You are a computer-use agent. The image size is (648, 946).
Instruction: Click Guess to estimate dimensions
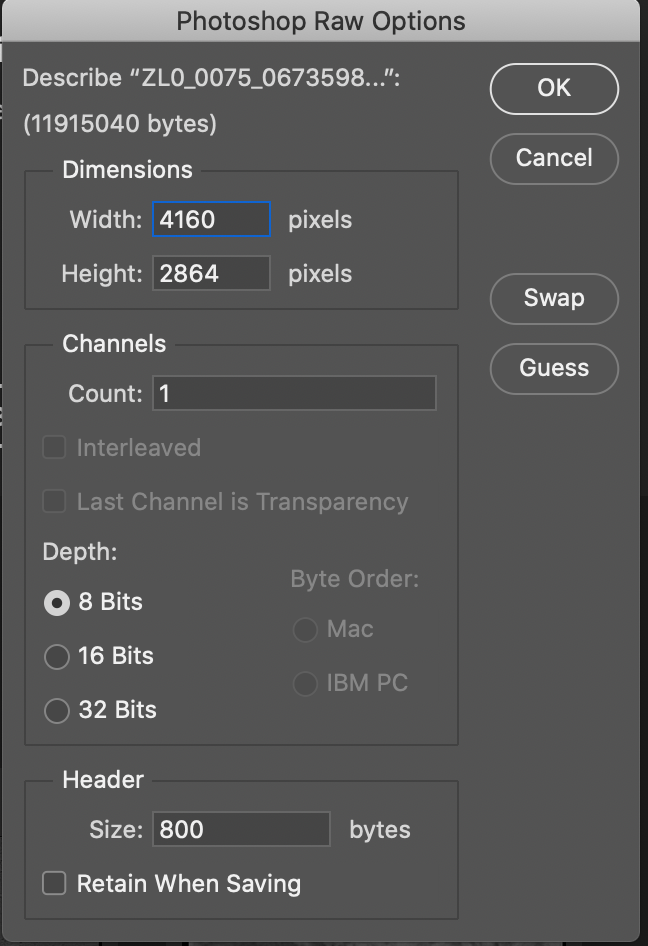point(554,368)
